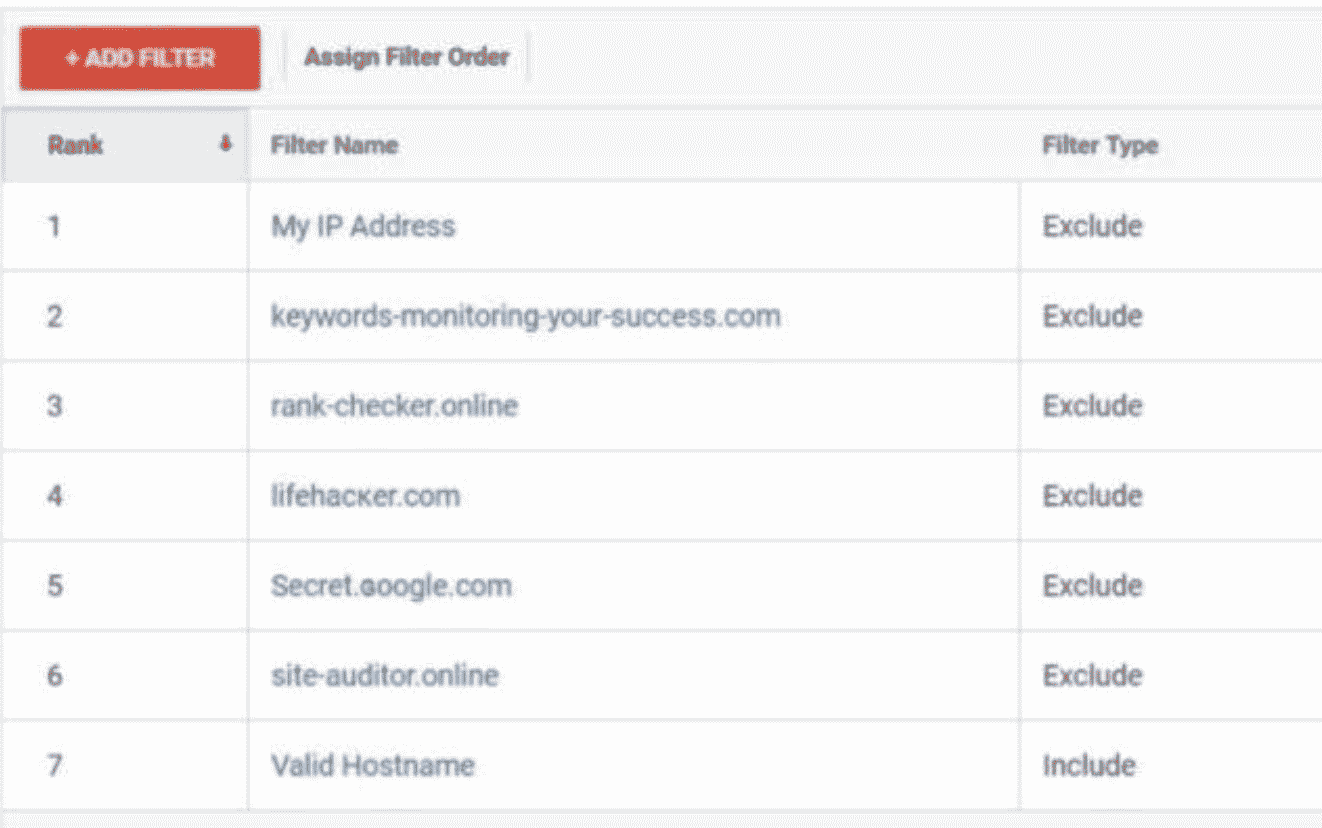Open the lifehacker.com filter
The image size is (1322, 828).
(x=365, y=496)
